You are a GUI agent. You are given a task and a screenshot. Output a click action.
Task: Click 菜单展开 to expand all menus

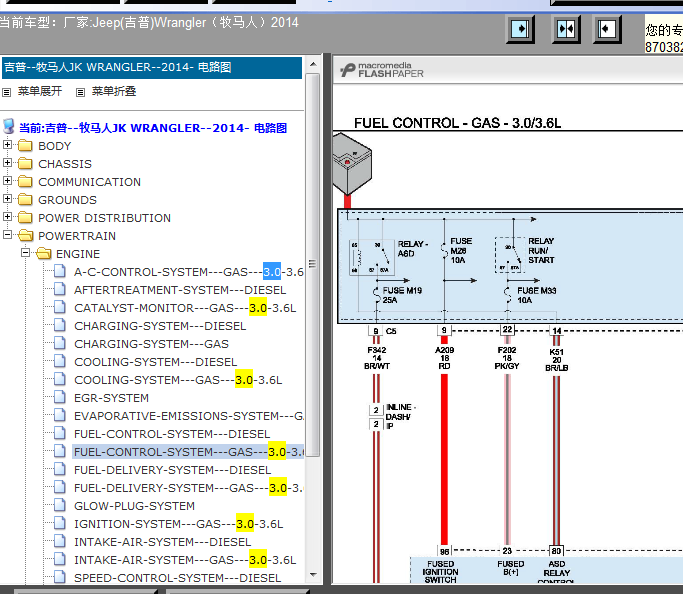coord(40,91)
